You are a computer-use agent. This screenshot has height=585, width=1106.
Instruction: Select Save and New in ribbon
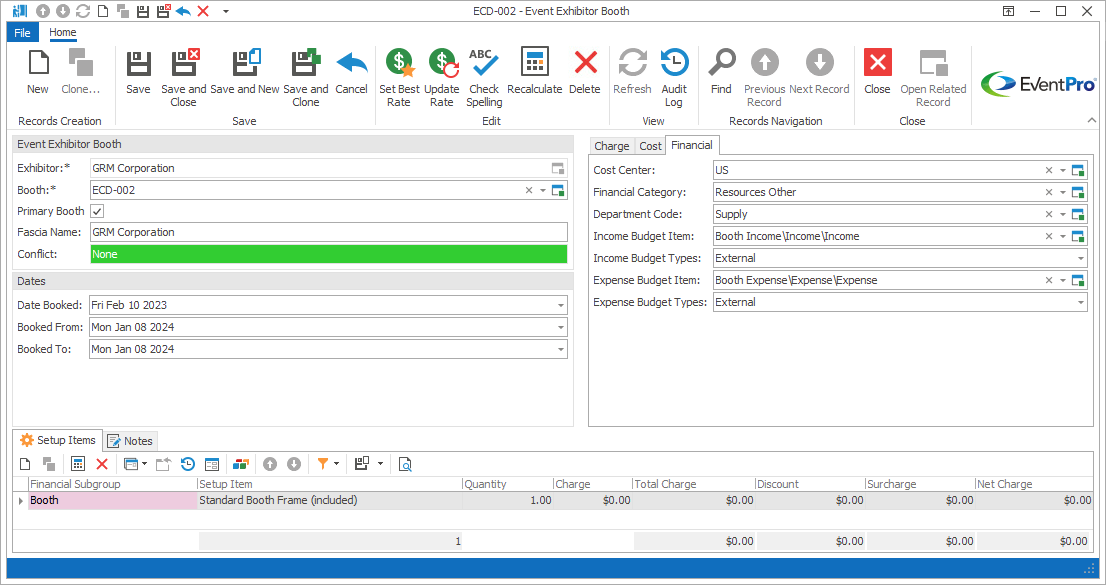[245, 71]
